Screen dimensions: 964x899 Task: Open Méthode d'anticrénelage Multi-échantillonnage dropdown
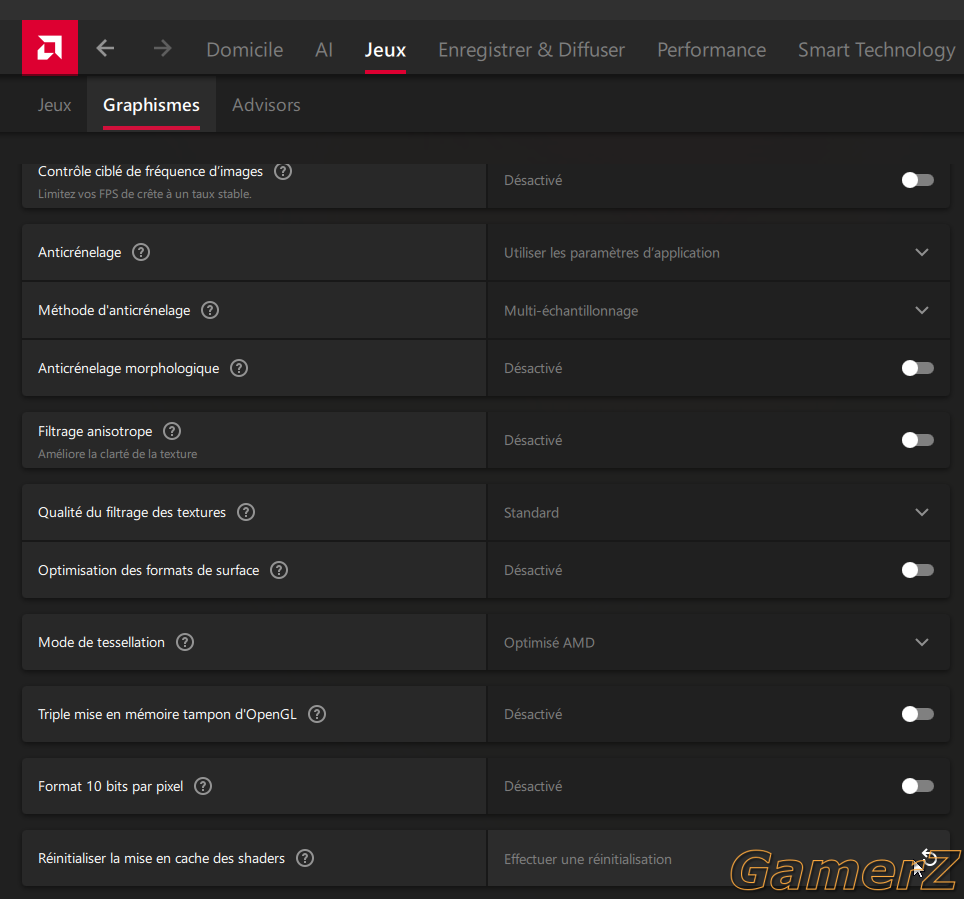(x=718, y=310)
